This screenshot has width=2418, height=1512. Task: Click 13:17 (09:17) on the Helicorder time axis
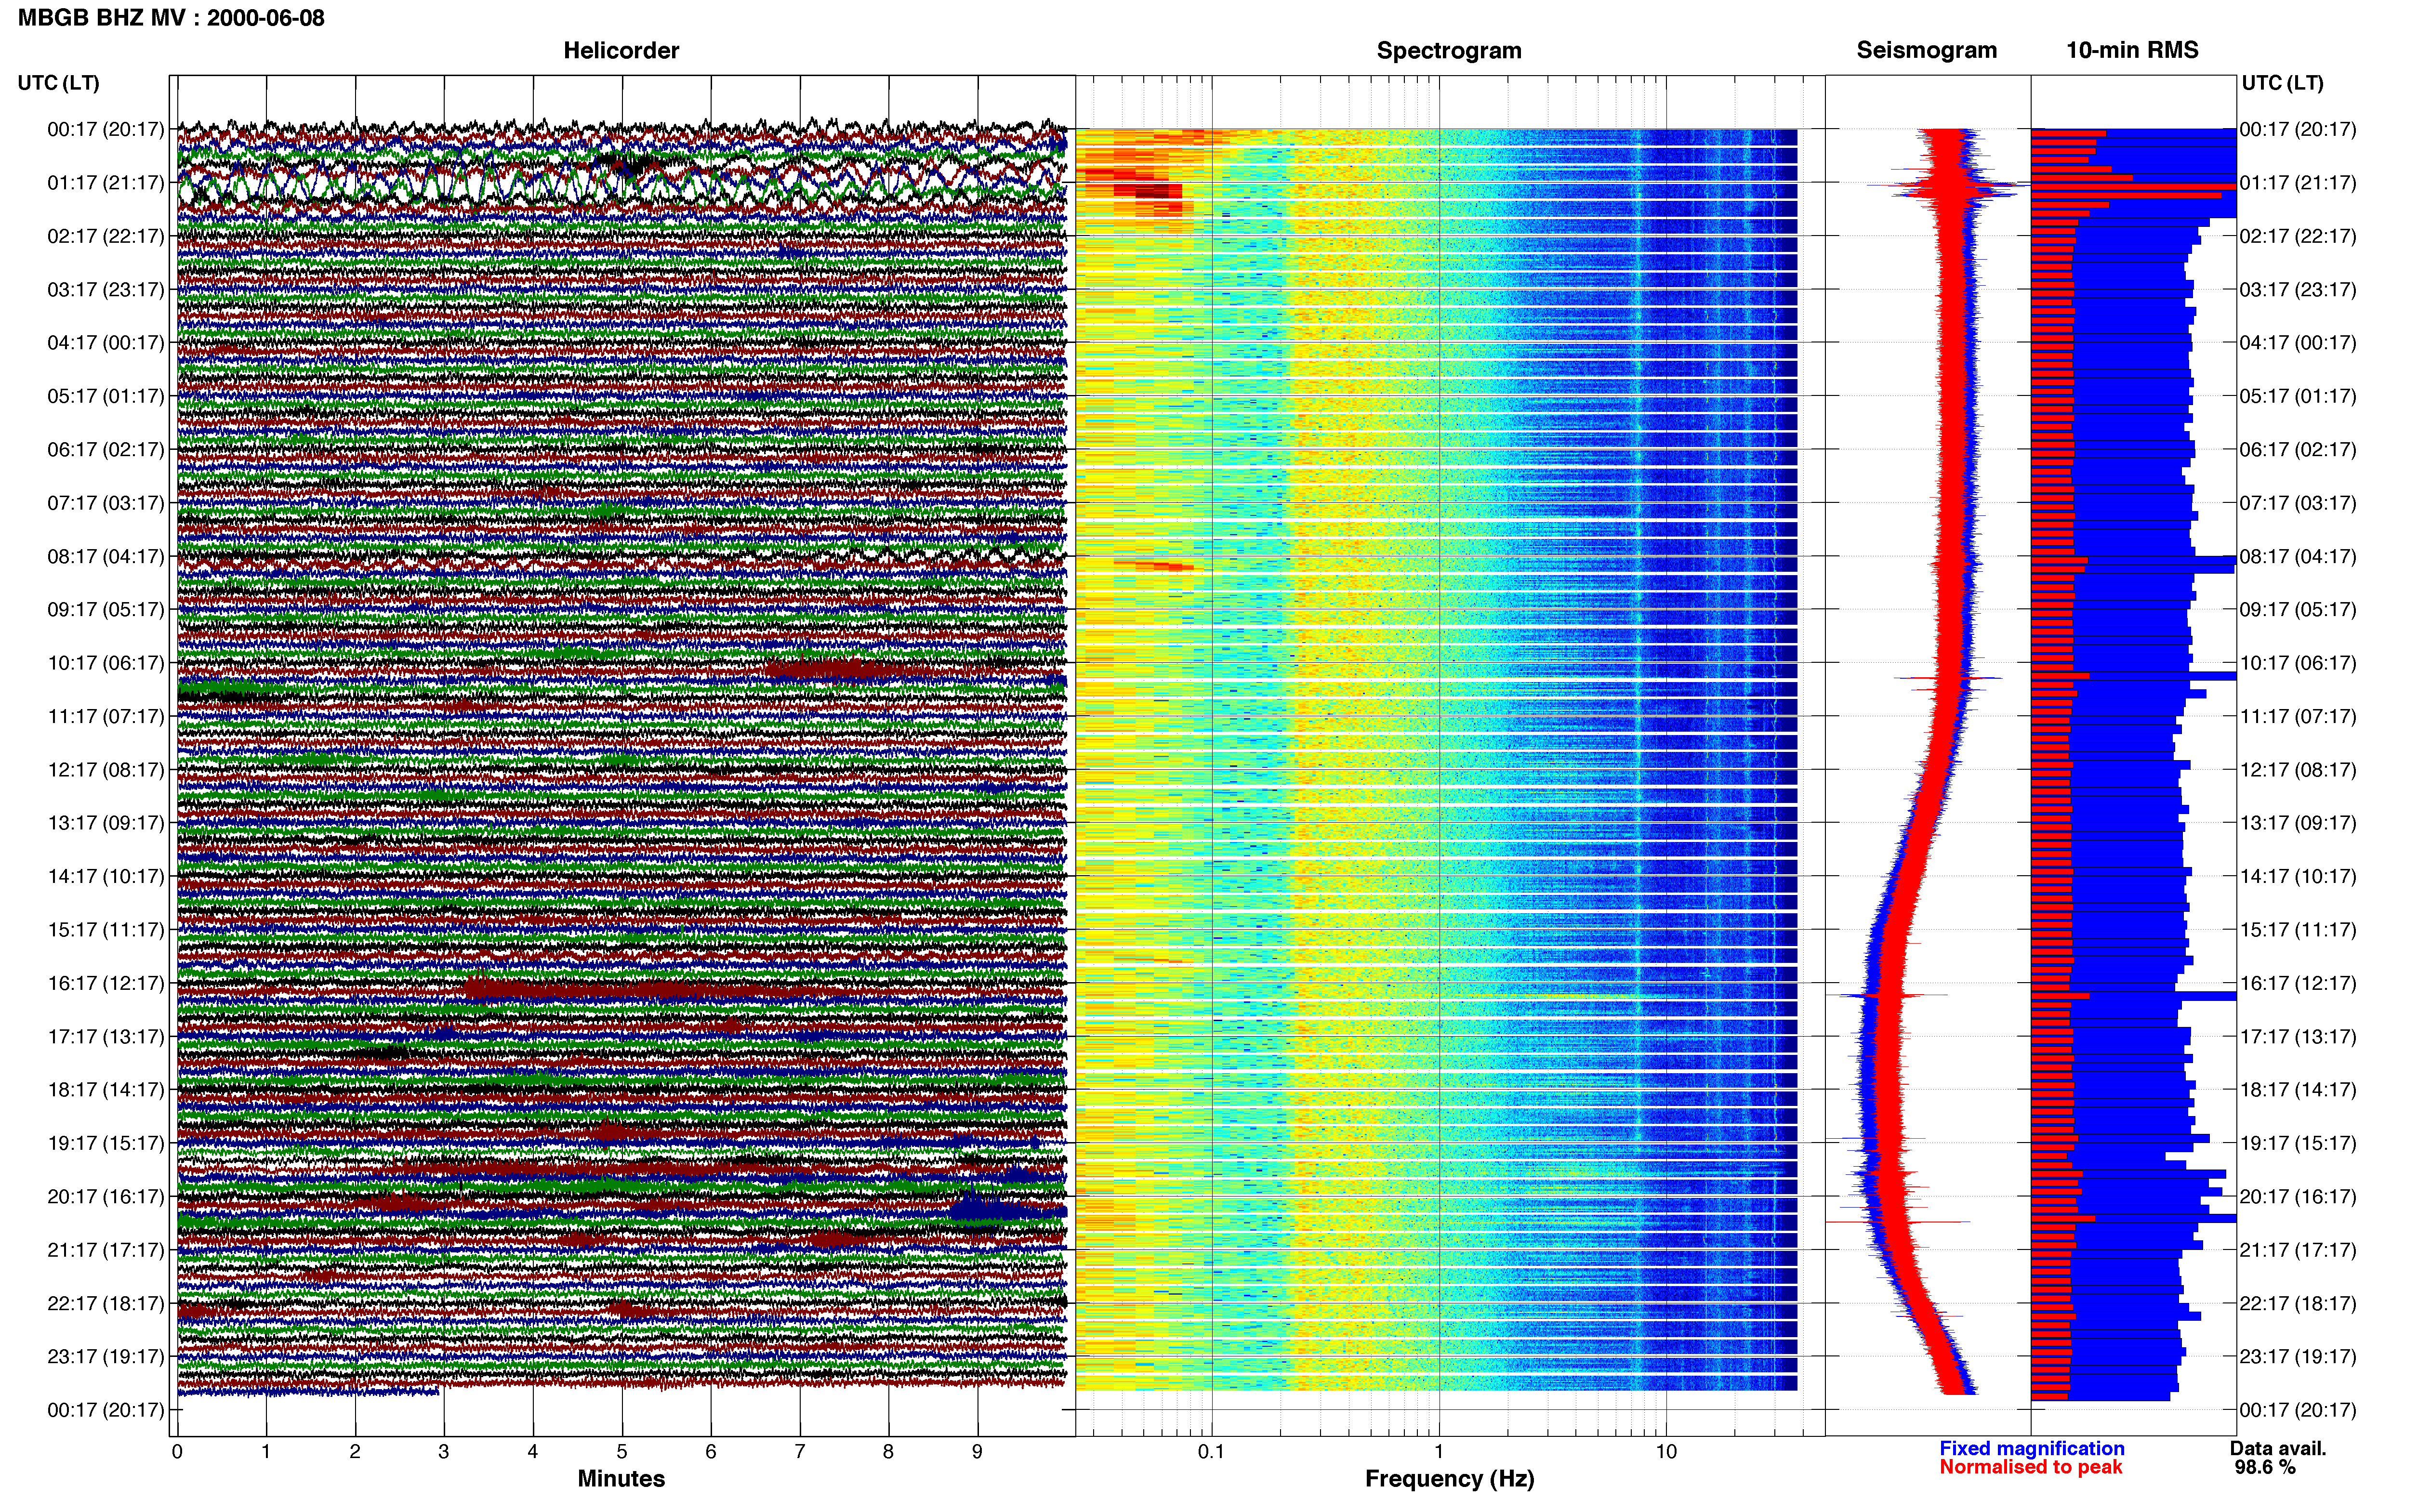106,822
